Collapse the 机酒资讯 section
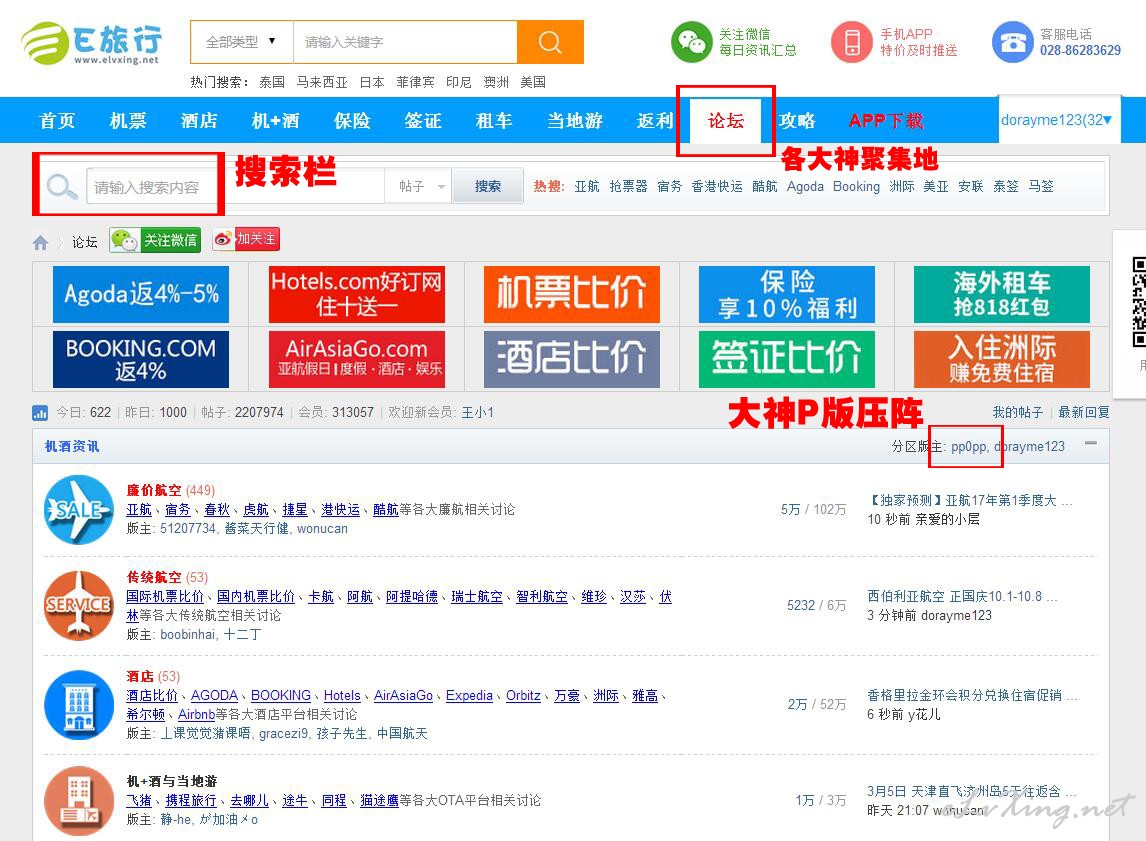 click(1090, 444)
